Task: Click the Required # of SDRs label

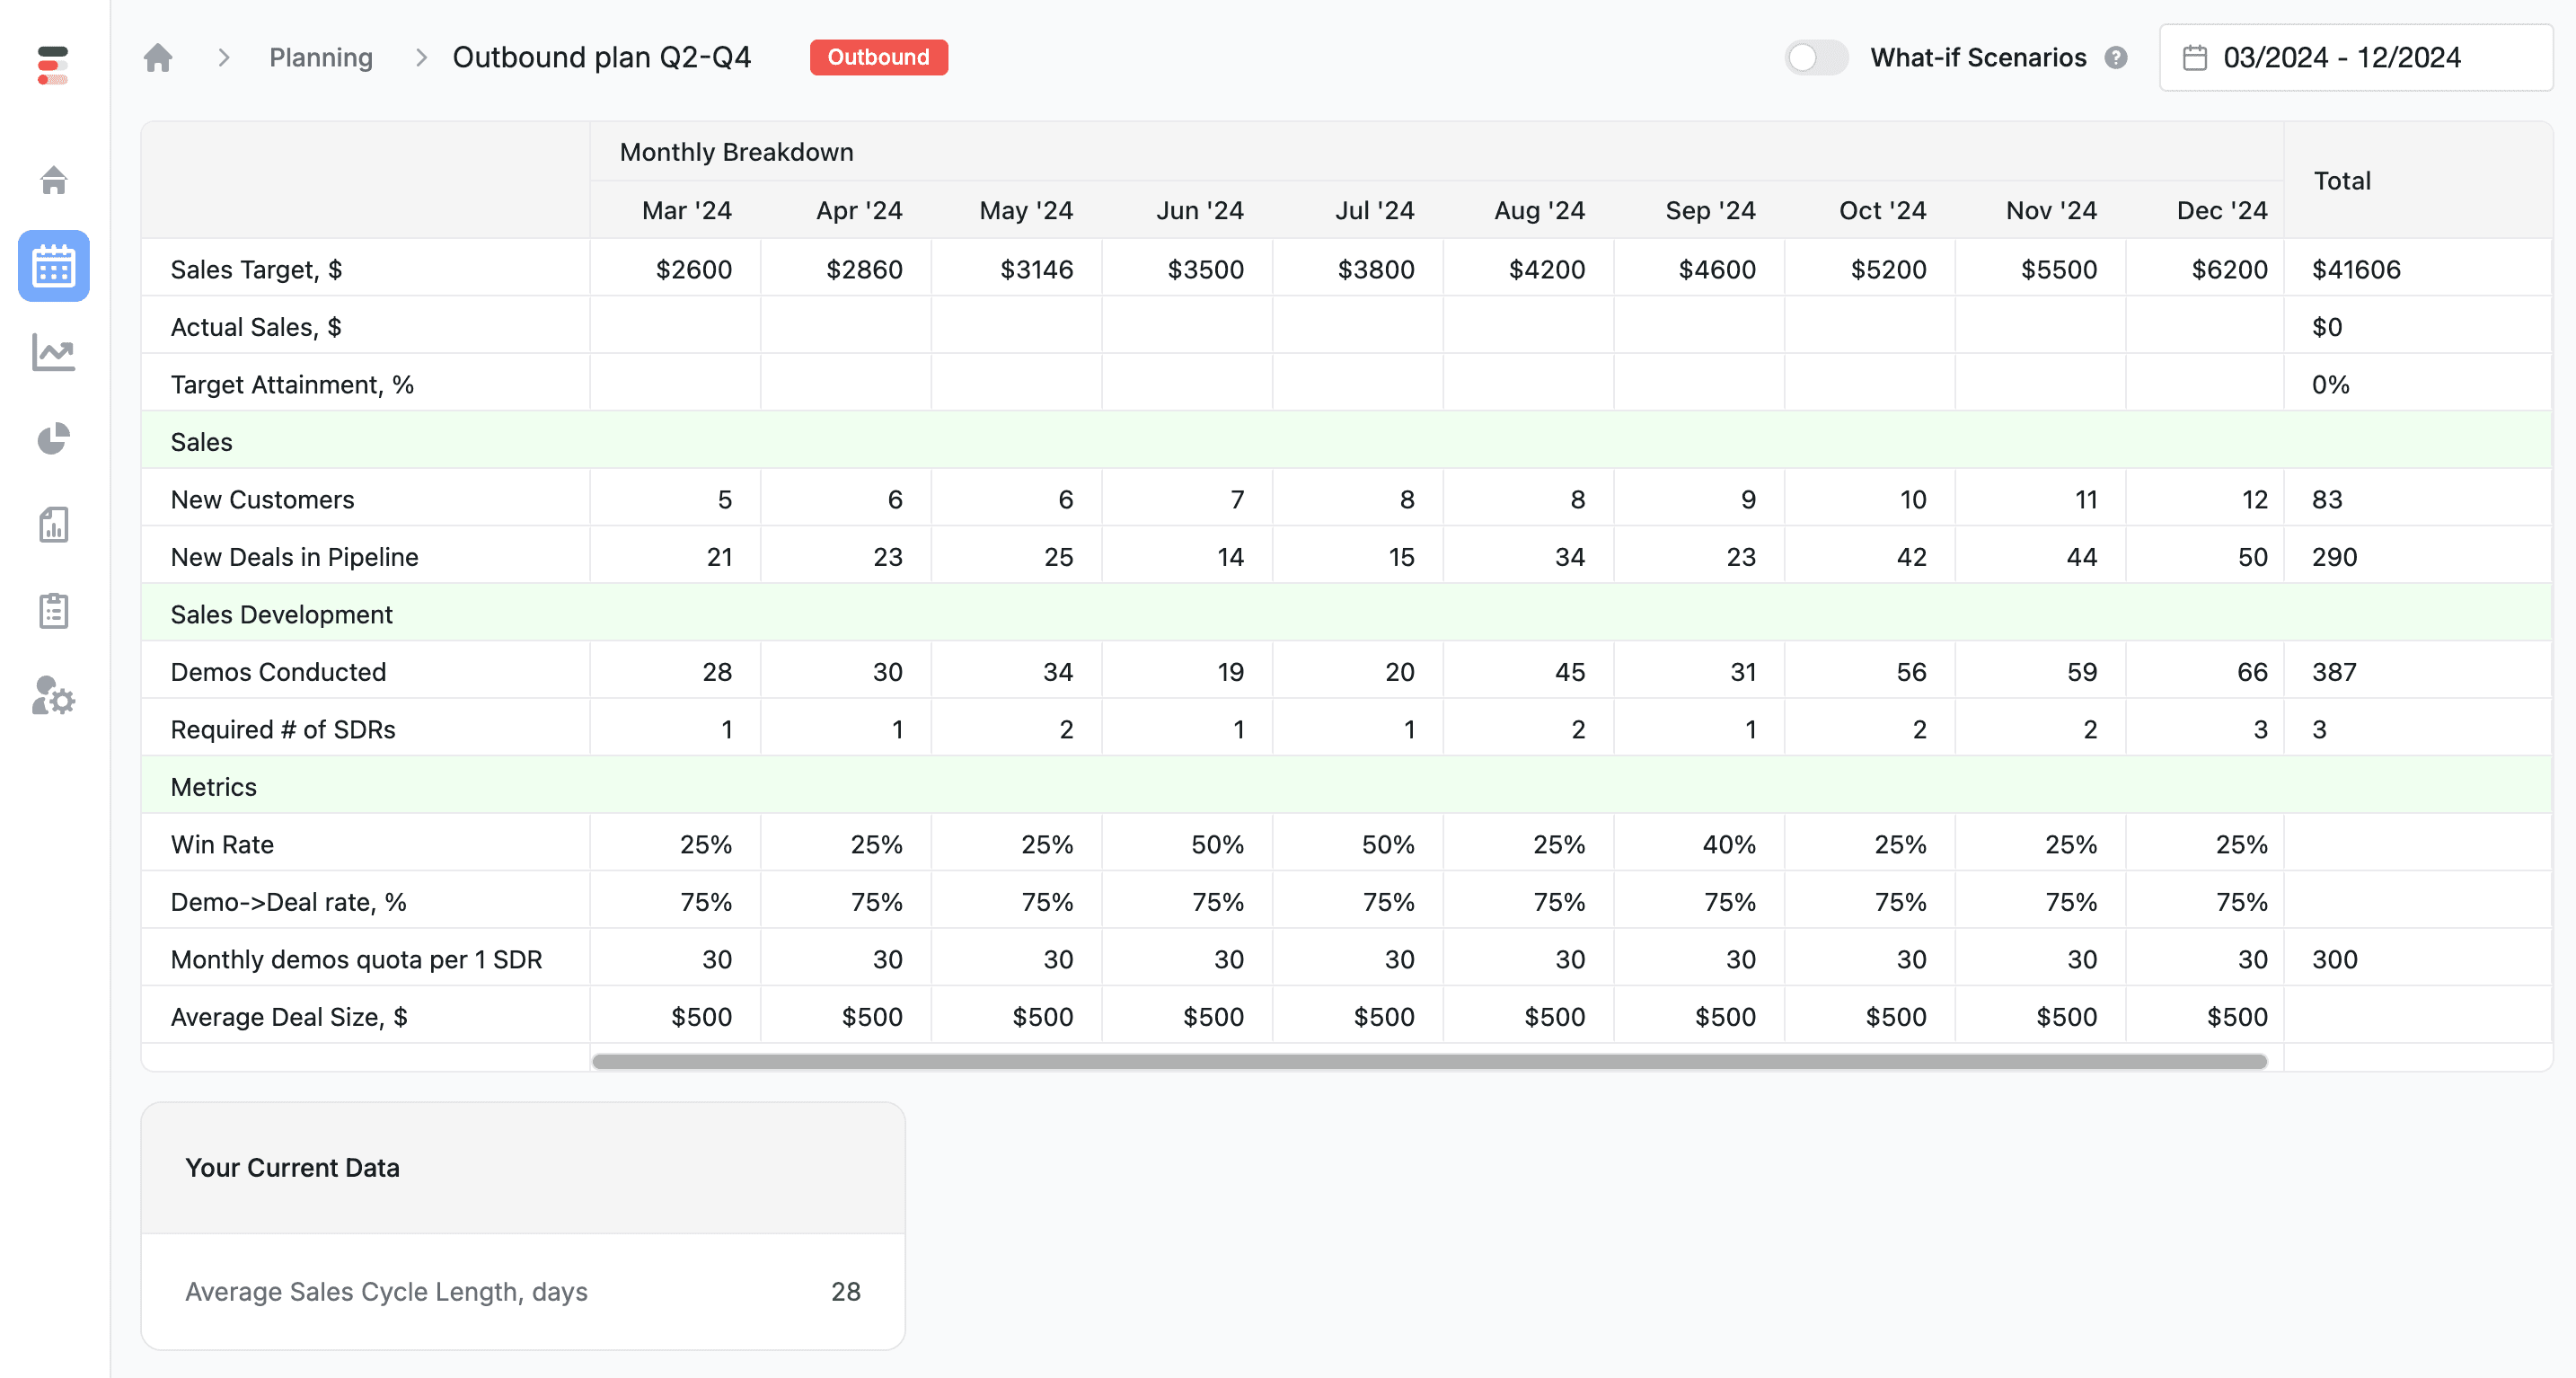Action: [x=283, y=730]
